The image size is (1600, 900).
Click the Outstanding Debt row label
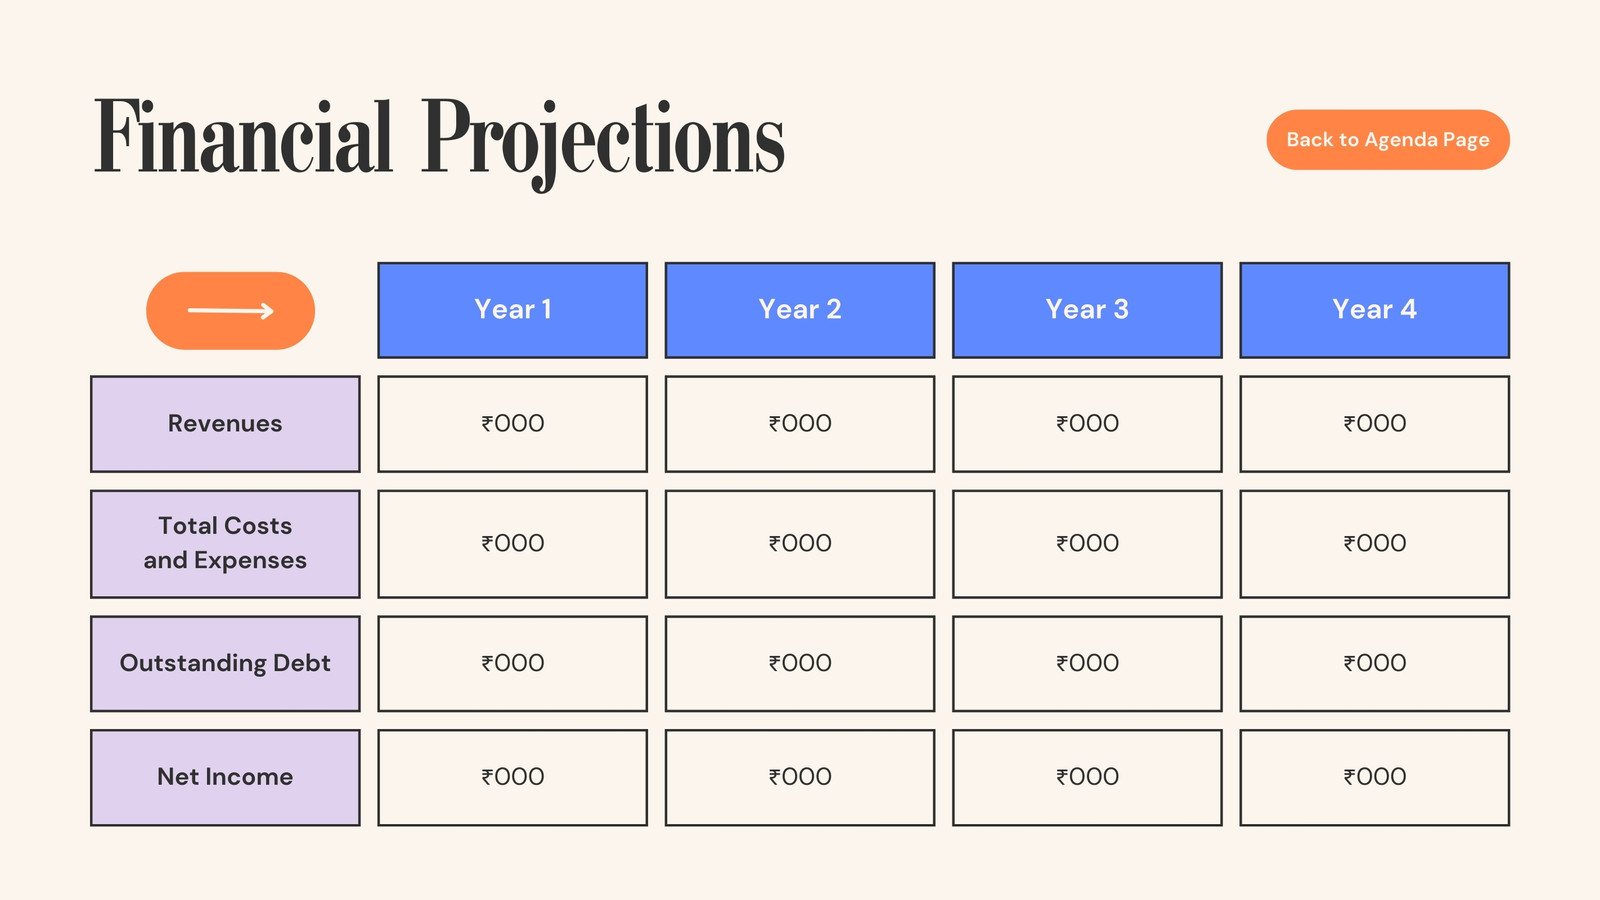225,664
